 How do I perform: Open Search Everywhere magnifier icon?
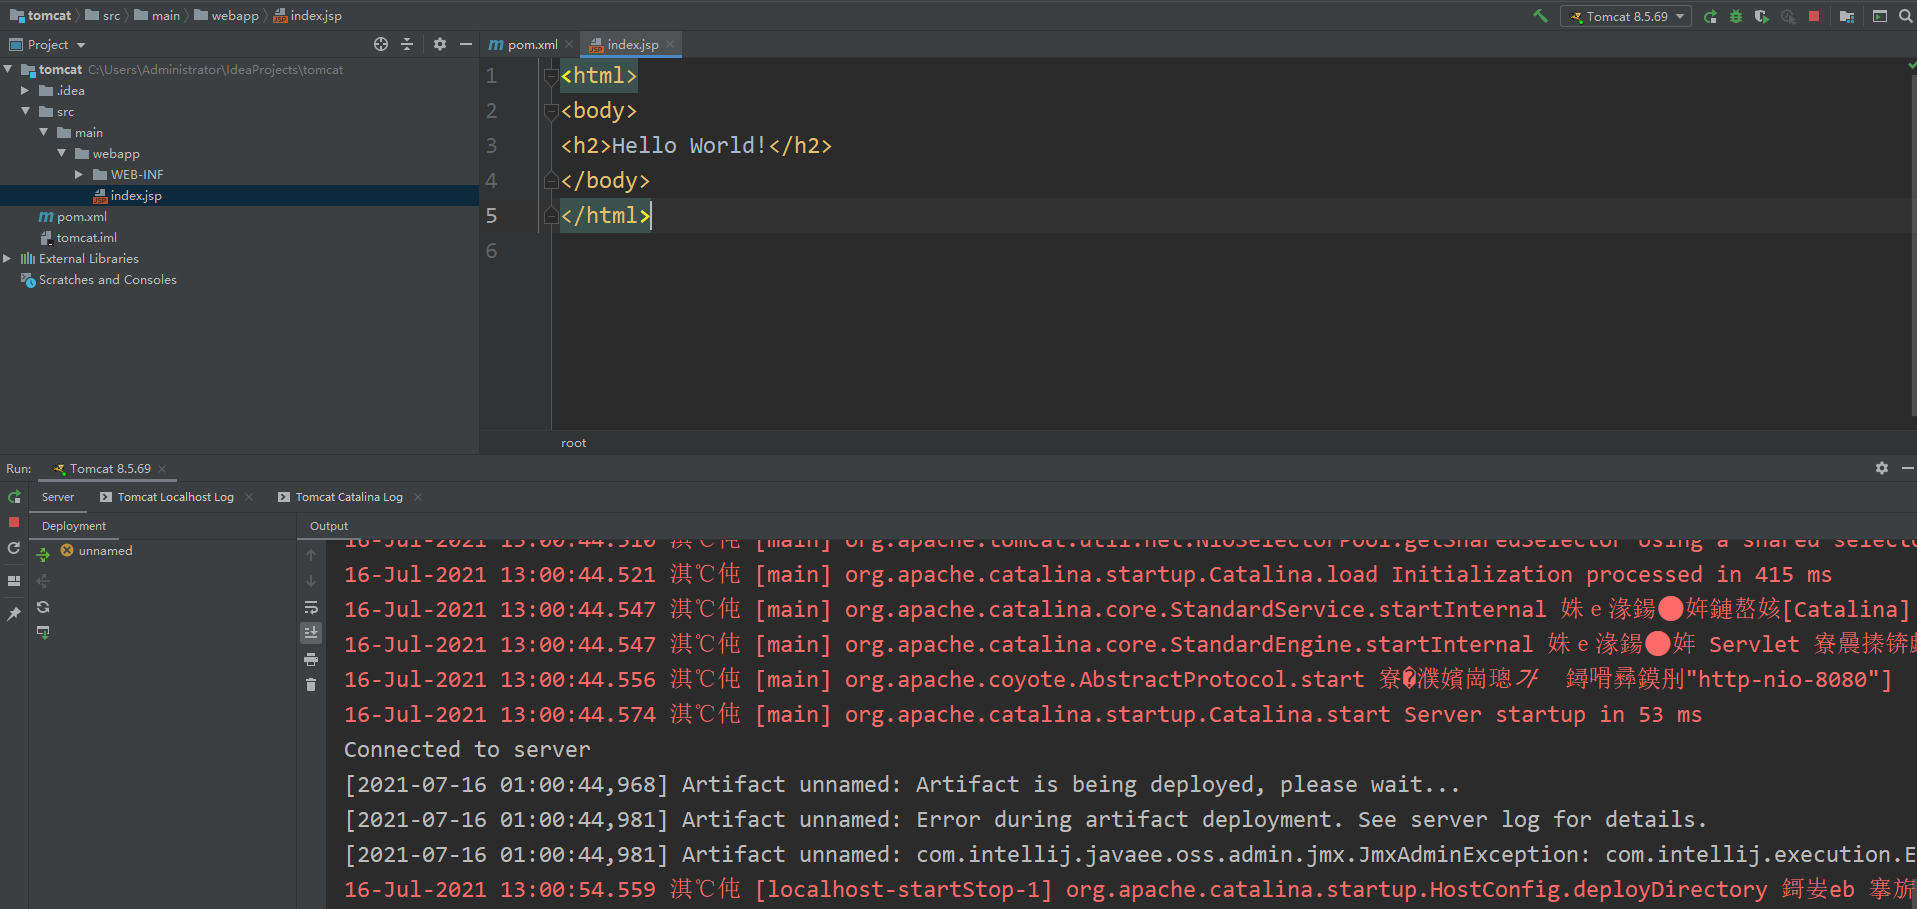(x=1905, y=16)
